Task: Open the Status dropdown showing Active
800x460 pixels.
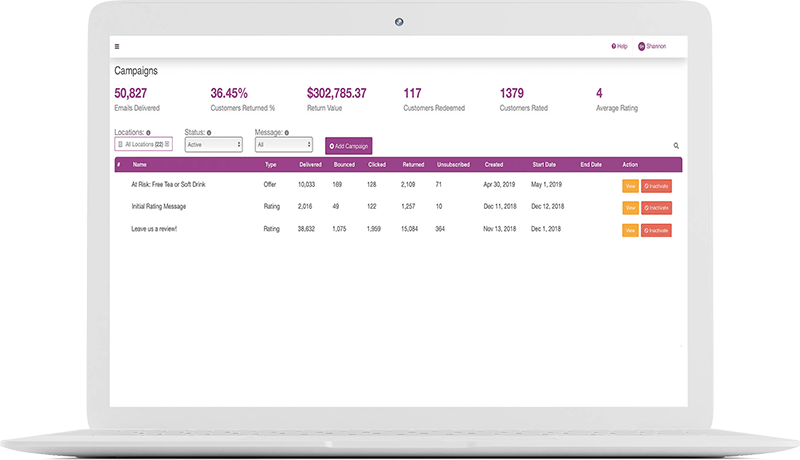Action: click(x=214, y=145)
